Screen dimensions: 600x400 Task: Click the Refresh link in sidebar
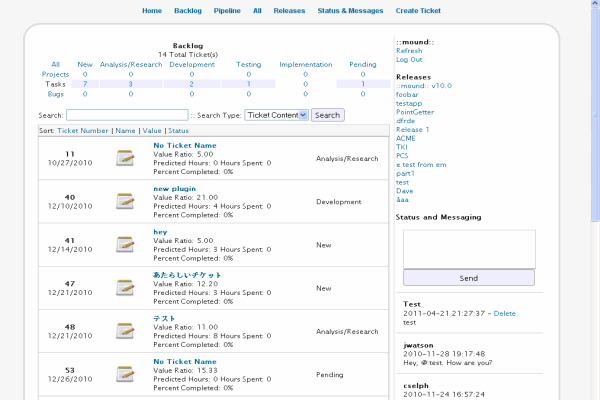(409, 51)
